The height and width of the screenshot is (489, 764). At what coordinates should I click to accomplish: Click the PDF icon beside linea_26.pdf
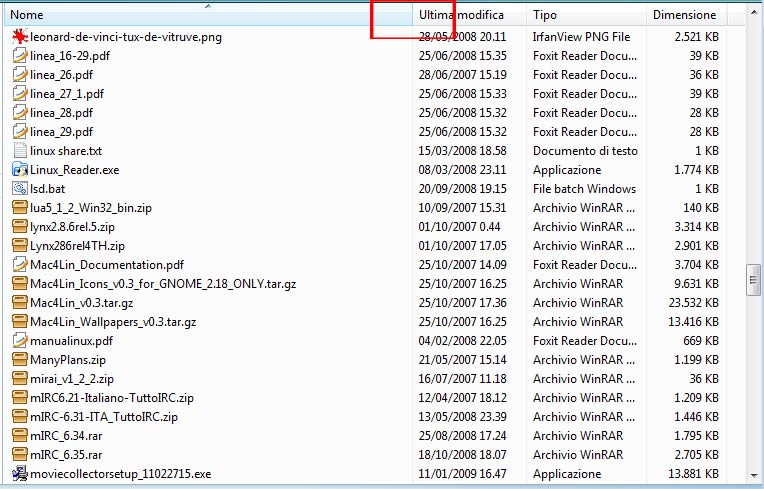[20, 75]
